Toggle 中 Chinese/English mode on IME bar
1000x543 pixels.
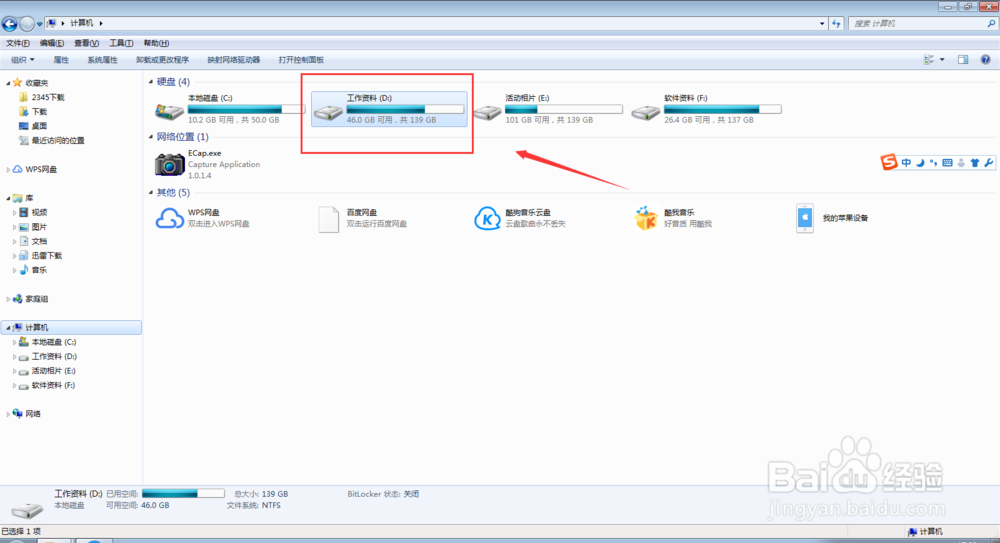[x=906, y=163]
